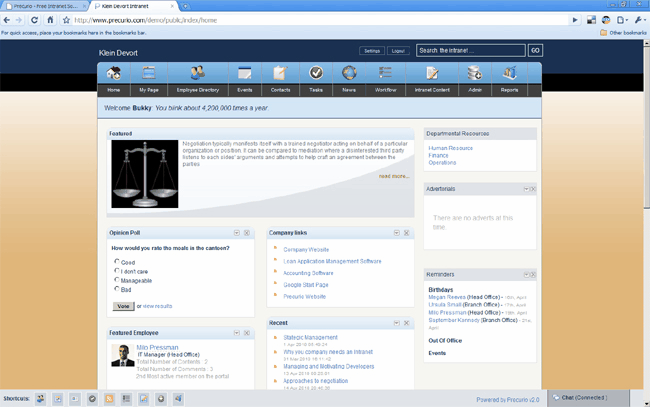This screenshot has height=407, width=650.
Task: Open the Tasks checkmark icon
Action: pos(315,73)
